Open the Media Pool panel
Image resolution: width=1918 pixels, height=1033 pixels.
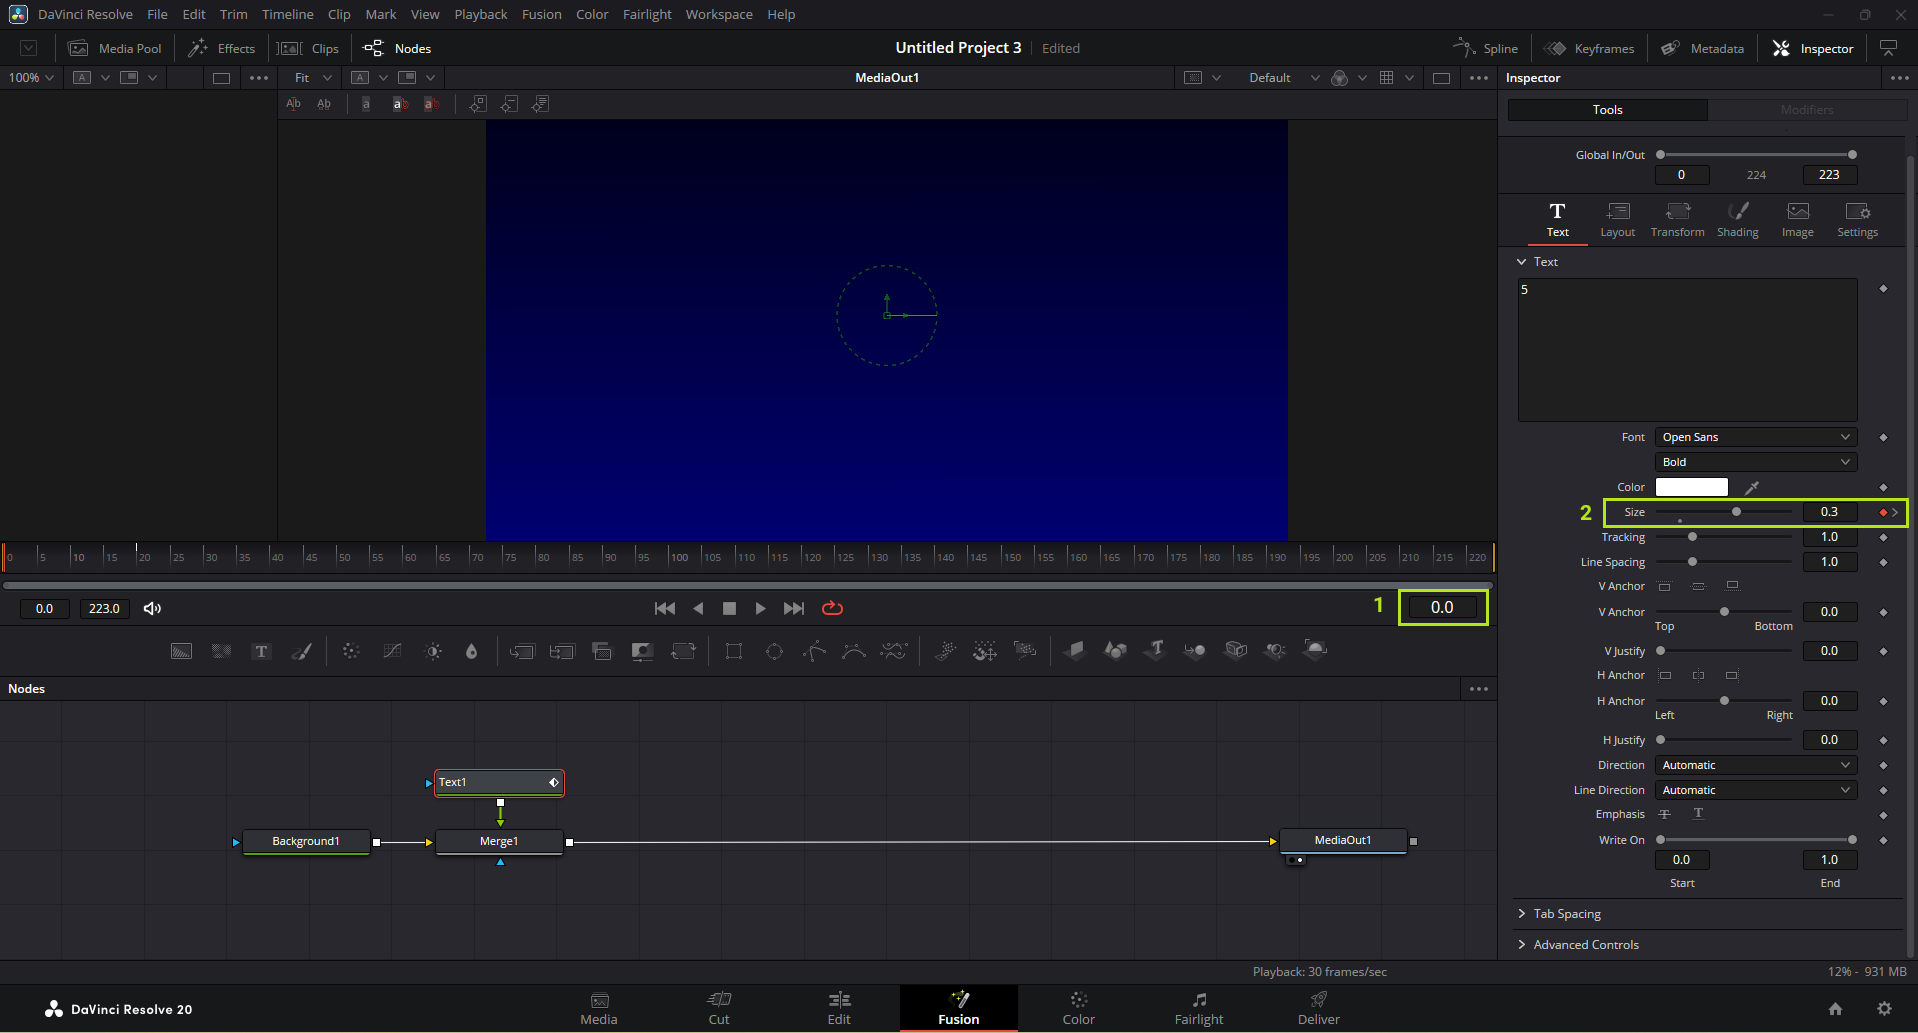115,48
